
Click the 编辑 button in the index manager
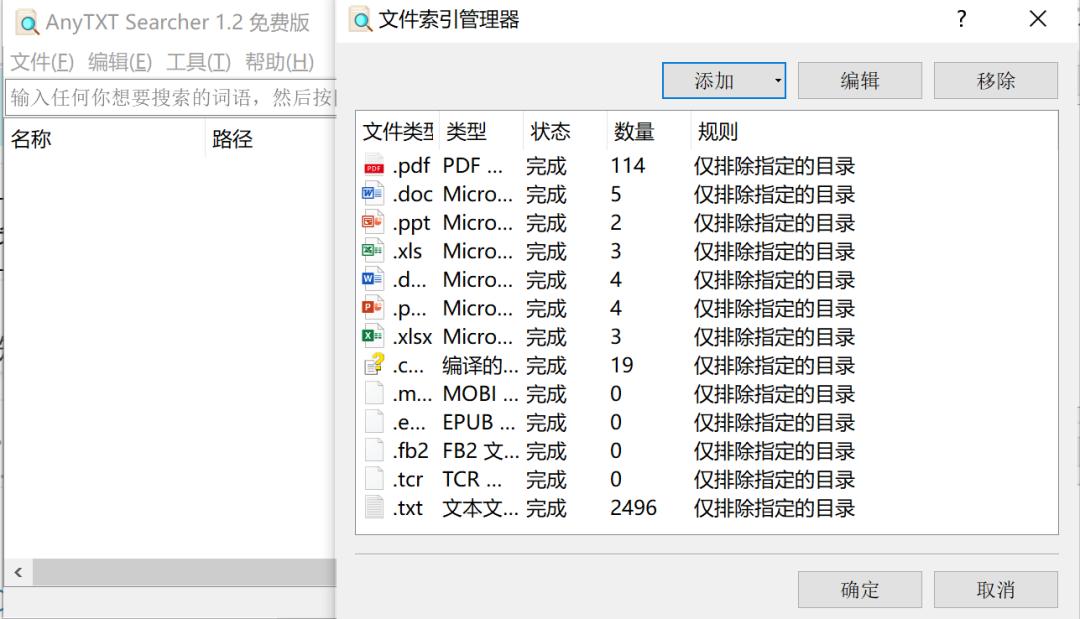coord(860,81)
